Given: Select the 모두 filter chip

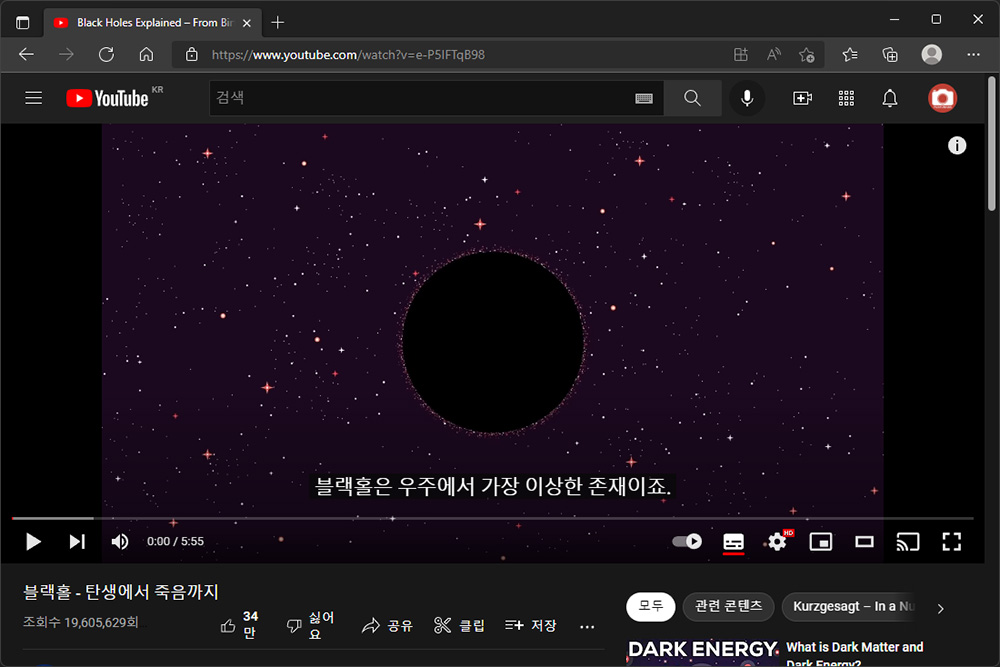Looking at the screenshot, I should [x=651, y=606].
